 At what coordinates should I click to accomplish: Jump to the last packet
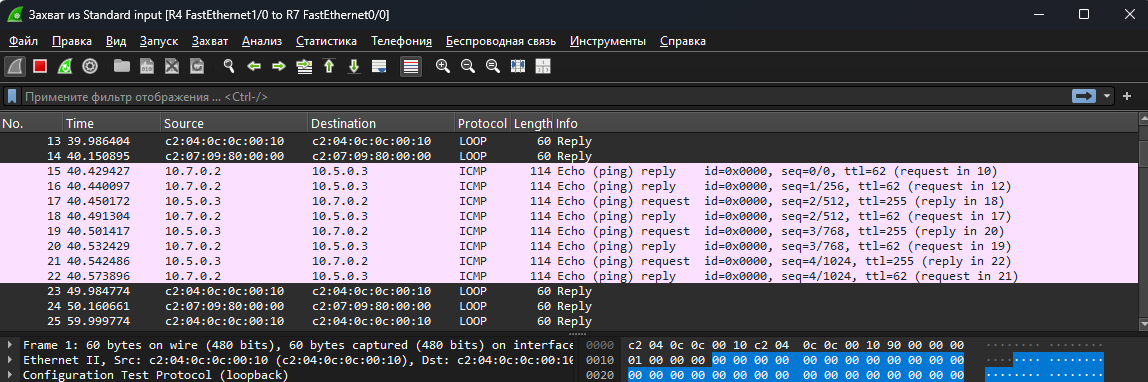pos(354,67)
